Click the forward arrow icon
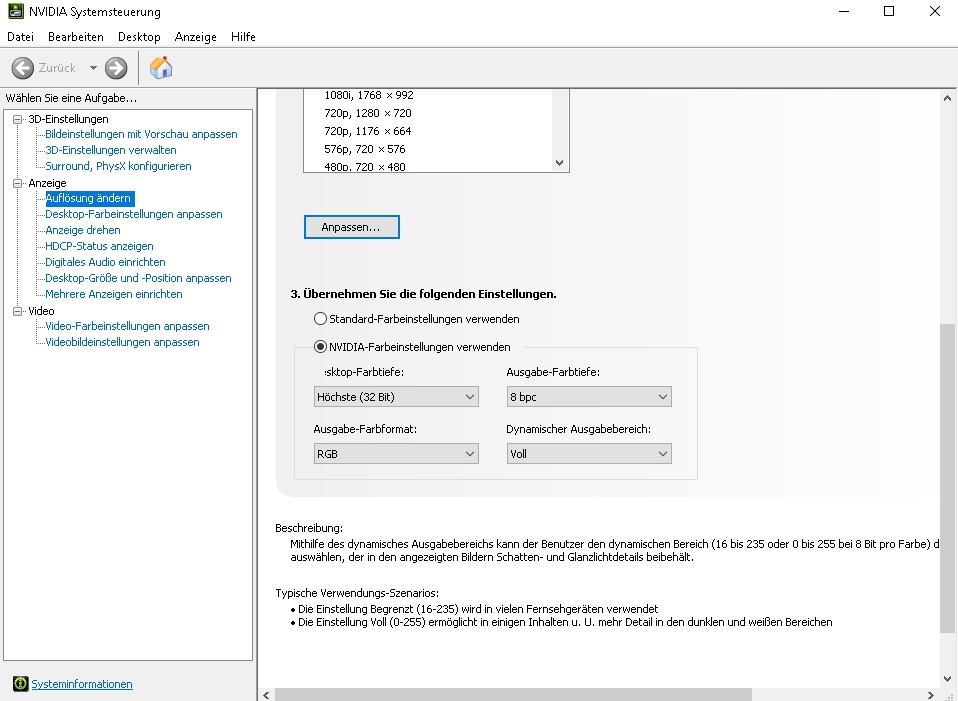This screenshot has height=701, width=958. click(116, 68)
